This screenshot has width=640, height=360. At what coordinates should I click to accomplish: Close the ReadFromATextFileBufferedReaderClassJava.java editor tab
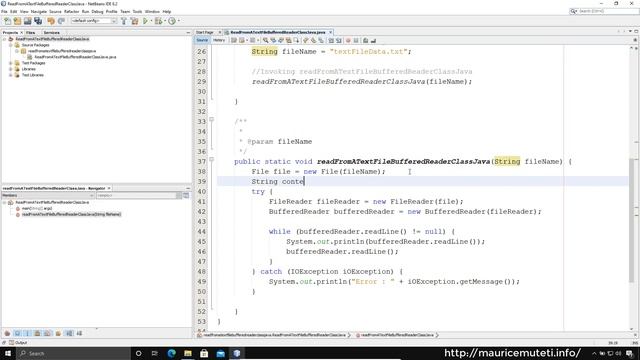click(x=330, y=32)
